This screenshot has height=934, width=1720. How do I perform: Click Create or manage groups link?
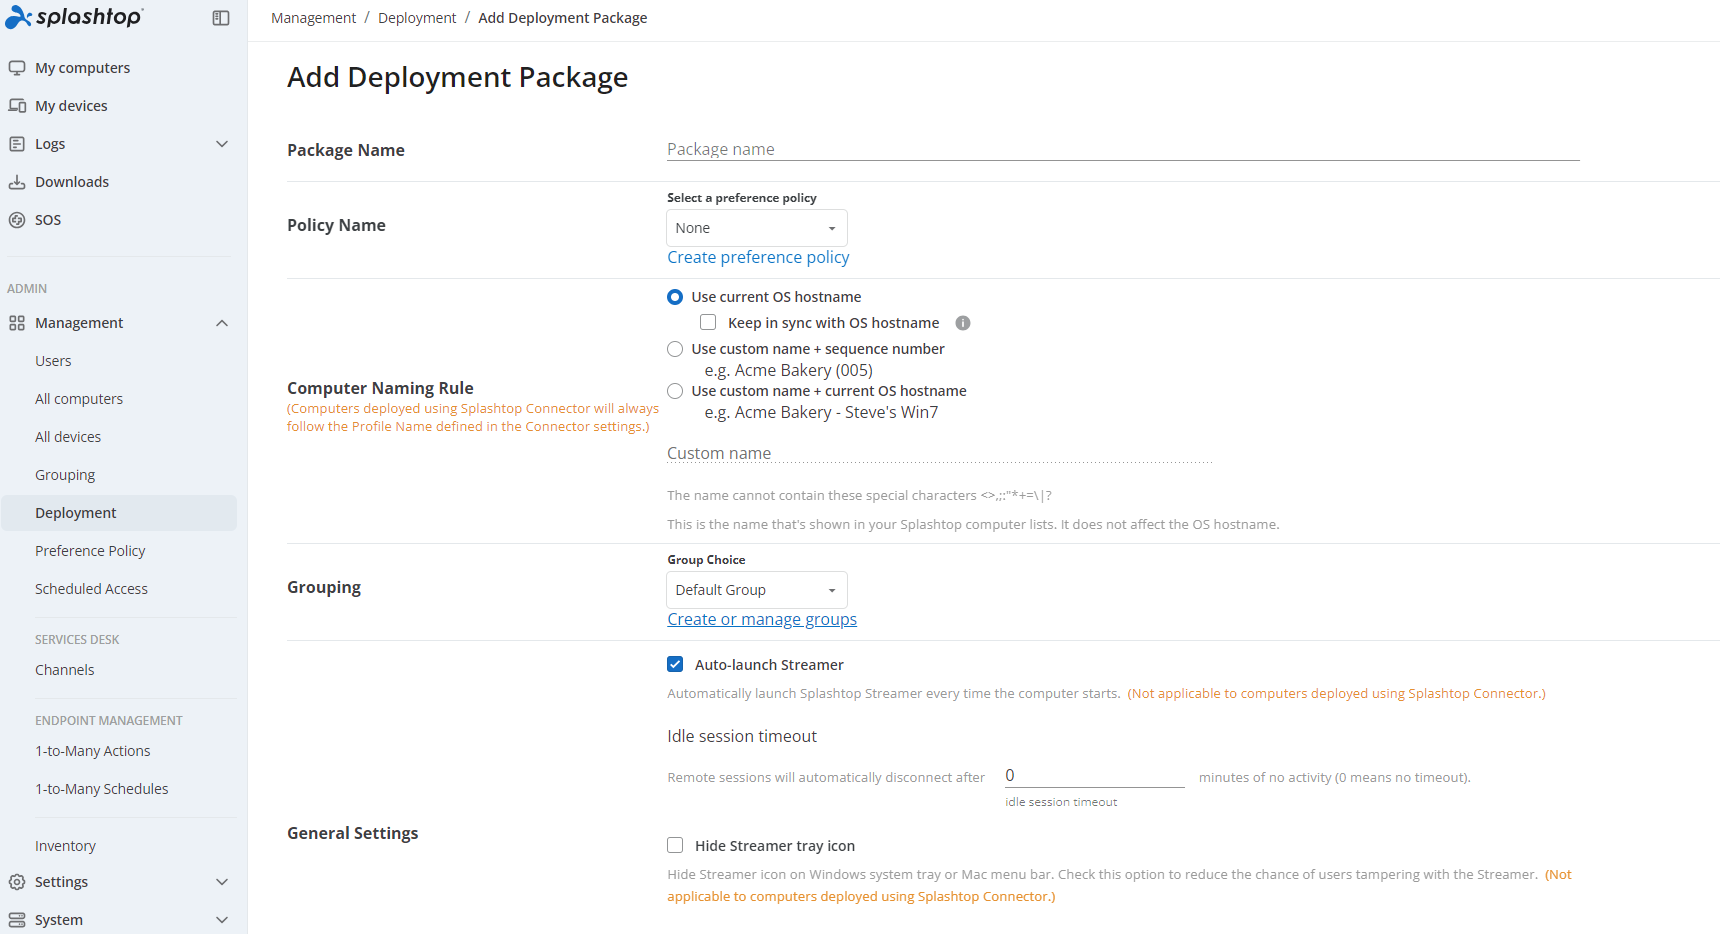click(x=762, y=619)
